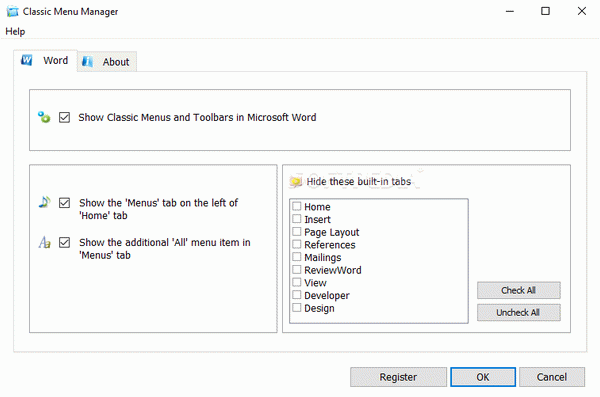Uncheck Show Classic Menus and Toolbars checkbox
The image size is (600, 397).
coord(64,117)
